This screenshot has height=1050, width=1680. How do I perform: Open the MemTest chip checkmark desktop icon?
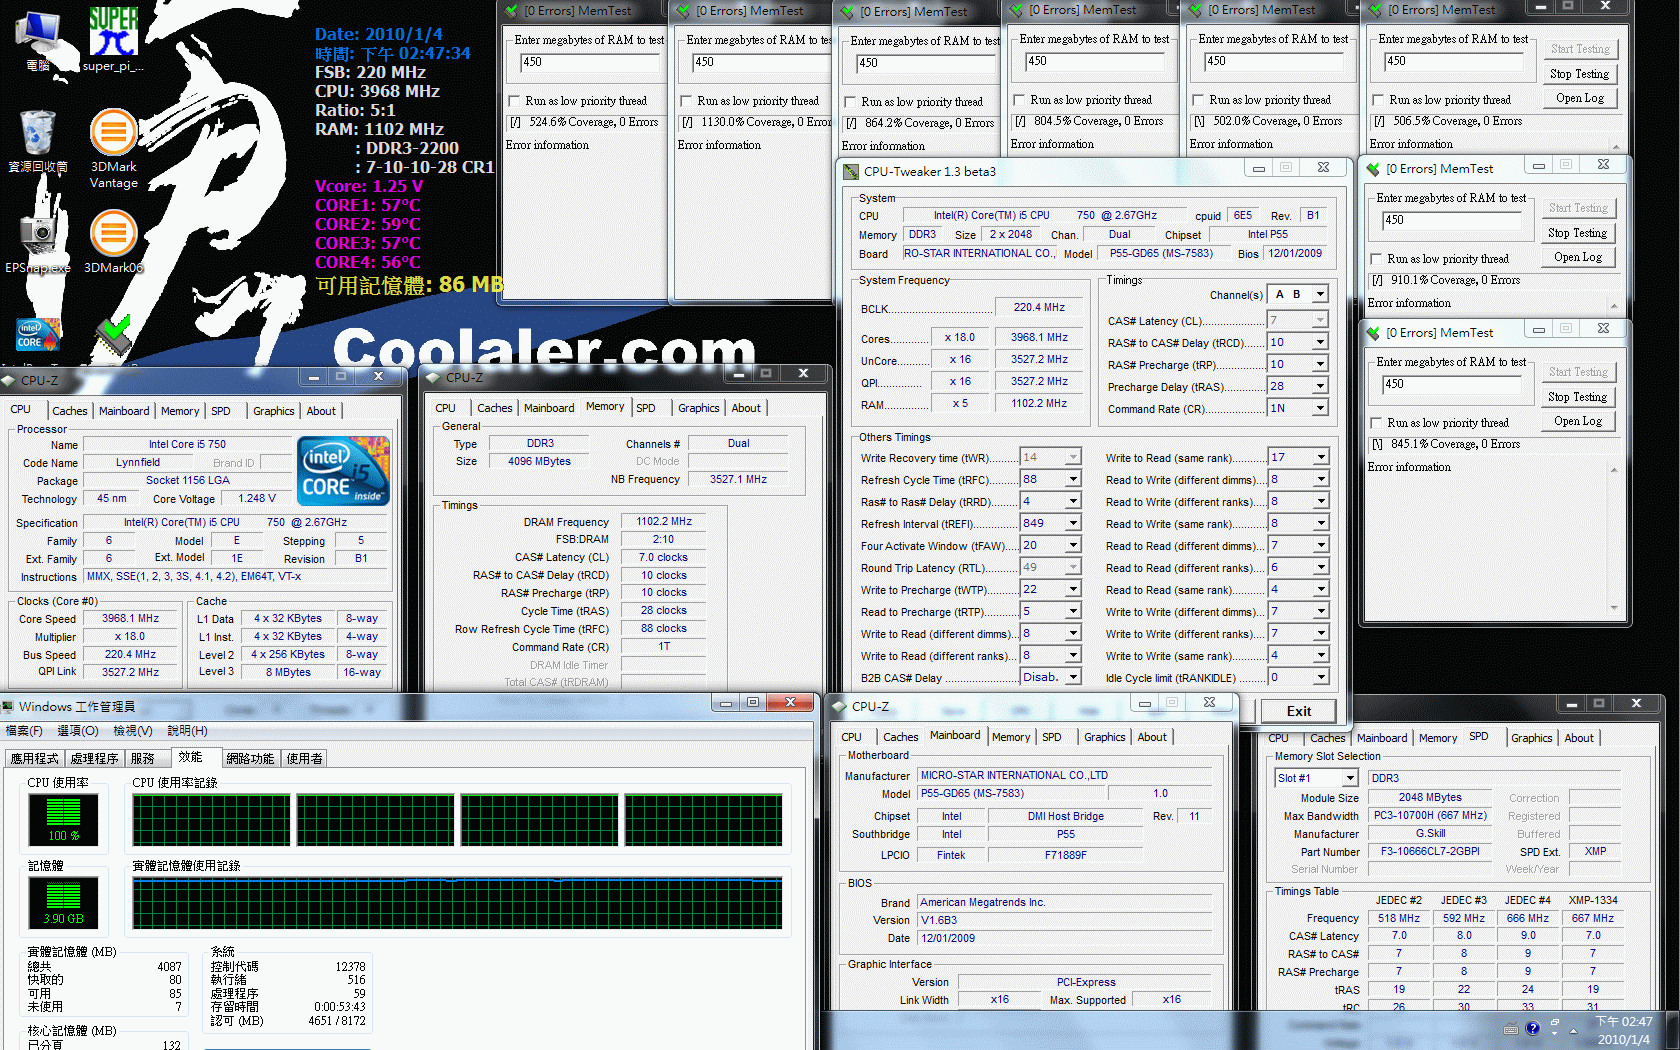113,337
